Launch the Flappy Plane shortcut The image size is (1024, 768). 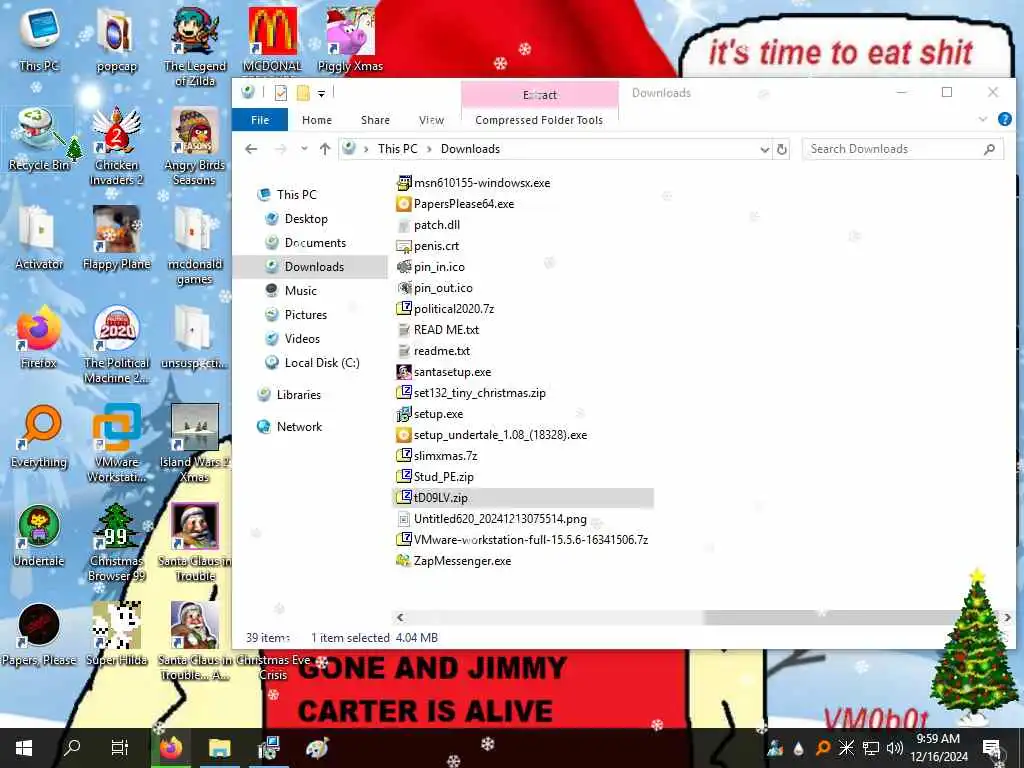[x=116, y=238]
